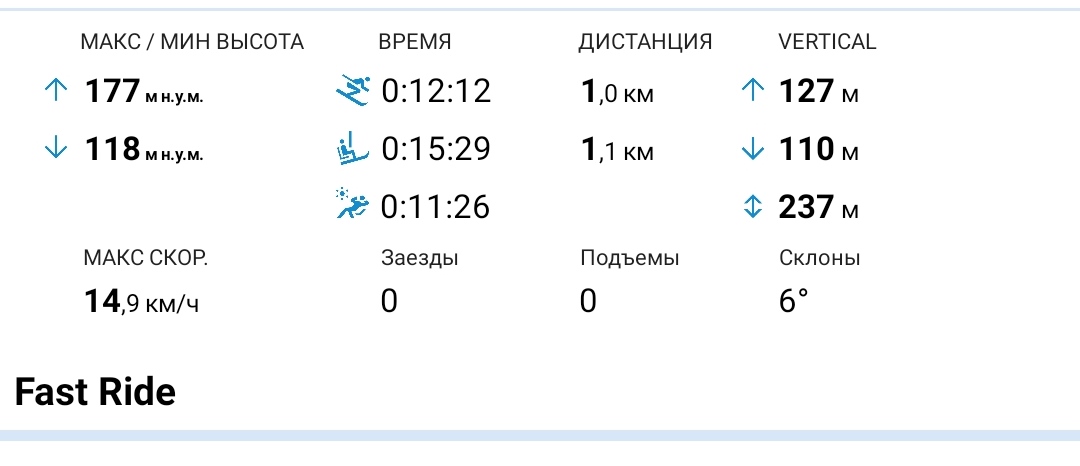Tap the Склоны value of 6°

(x=793, y=301)
